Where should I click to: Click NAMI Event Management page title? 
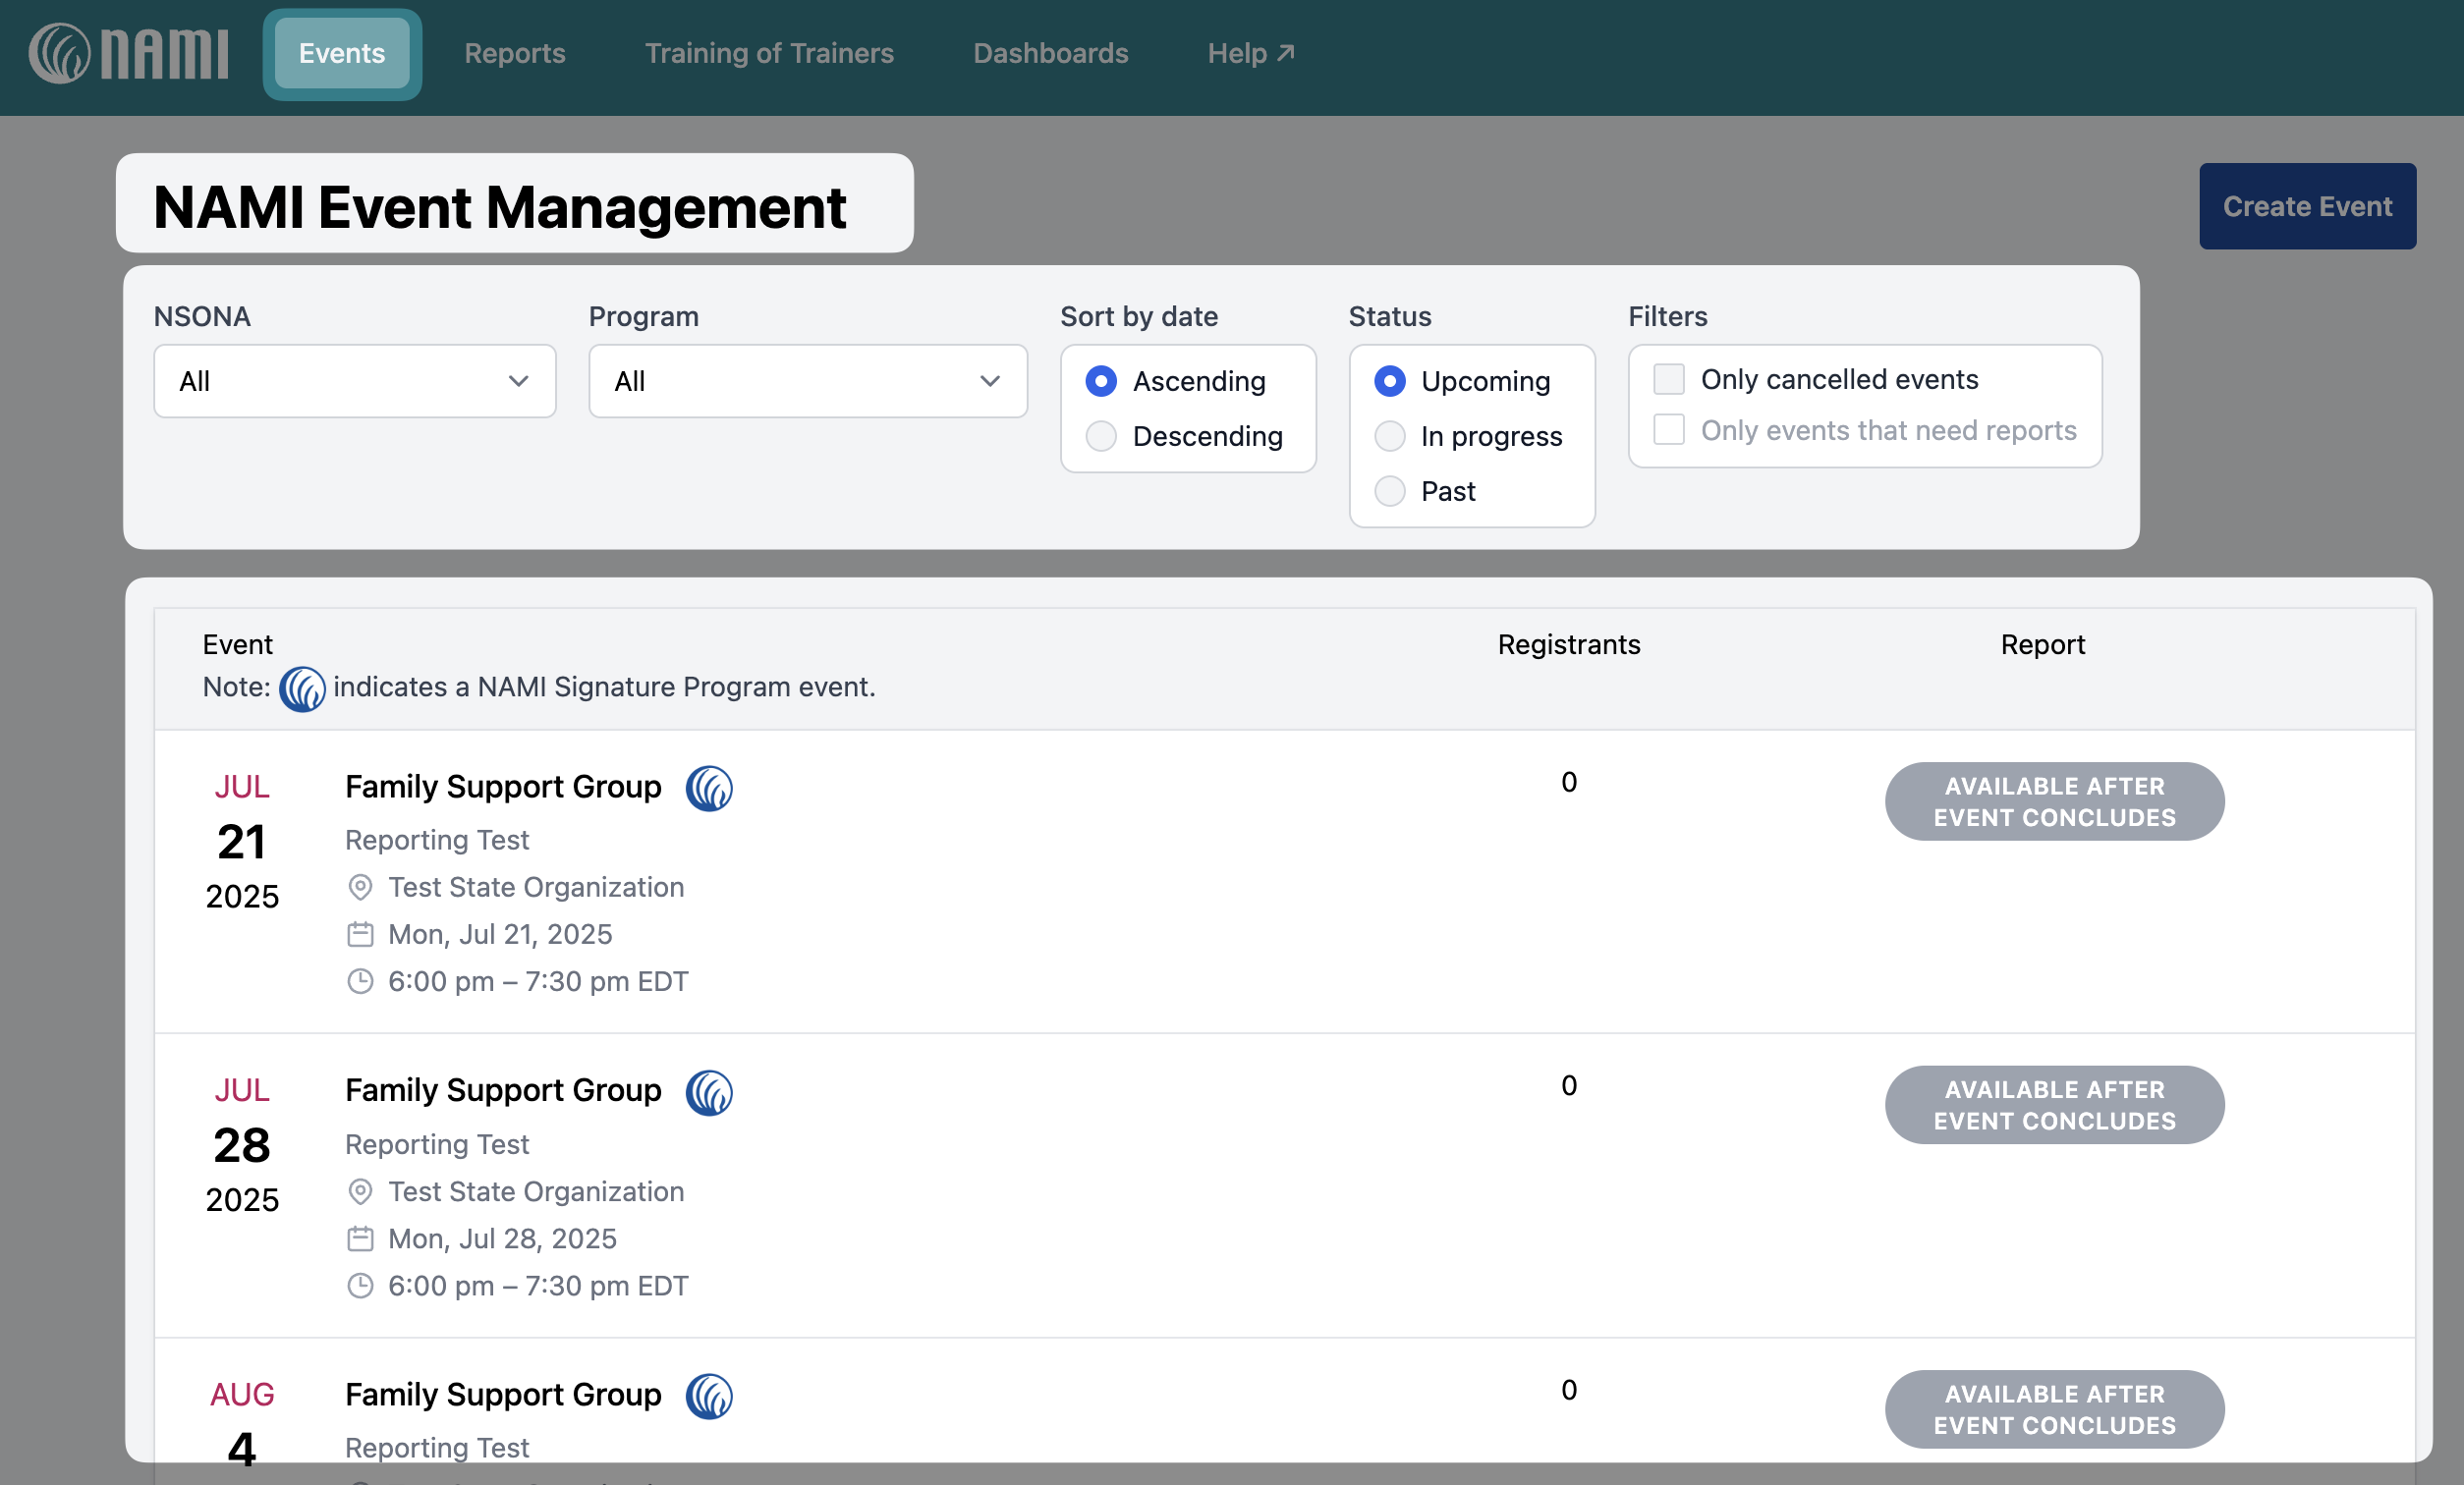[500, 207]
